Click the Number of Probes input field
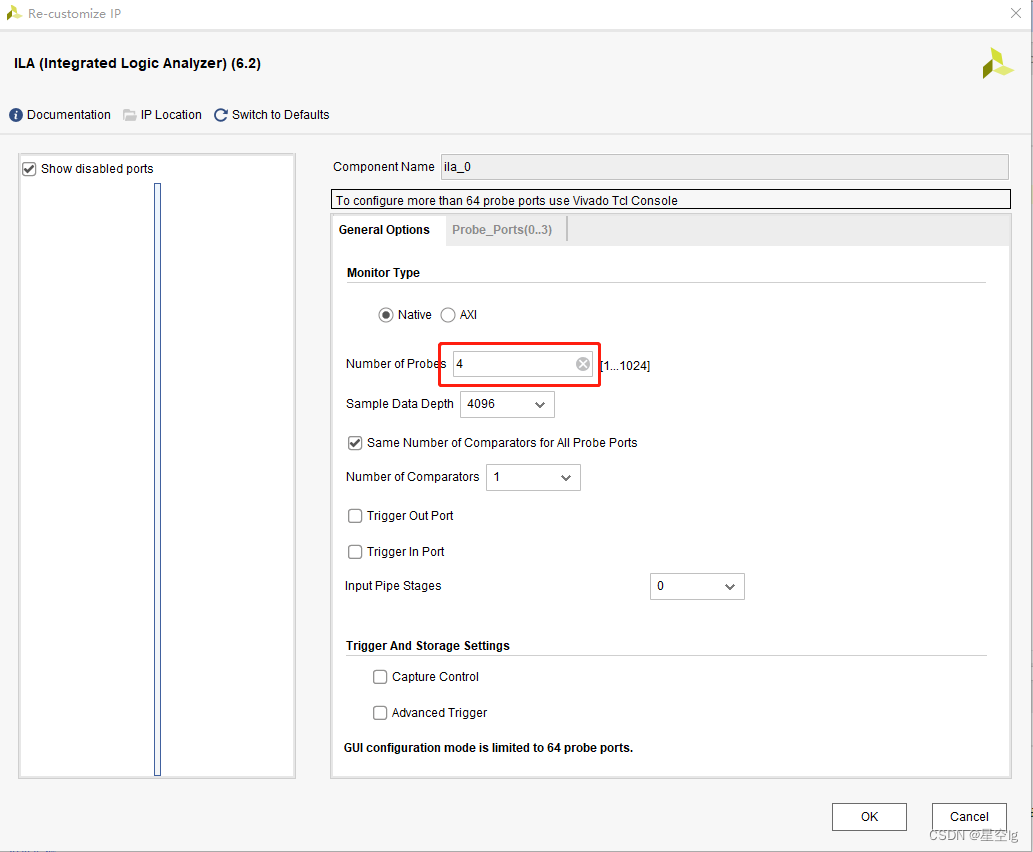 point(522,364)
